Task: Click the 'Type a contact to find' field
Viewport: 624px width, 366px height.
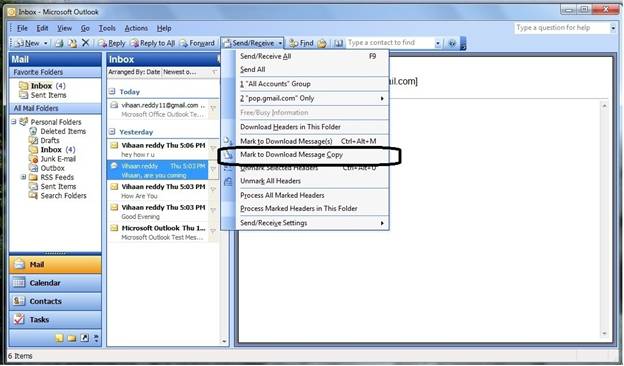Action: tap(390, 43)
